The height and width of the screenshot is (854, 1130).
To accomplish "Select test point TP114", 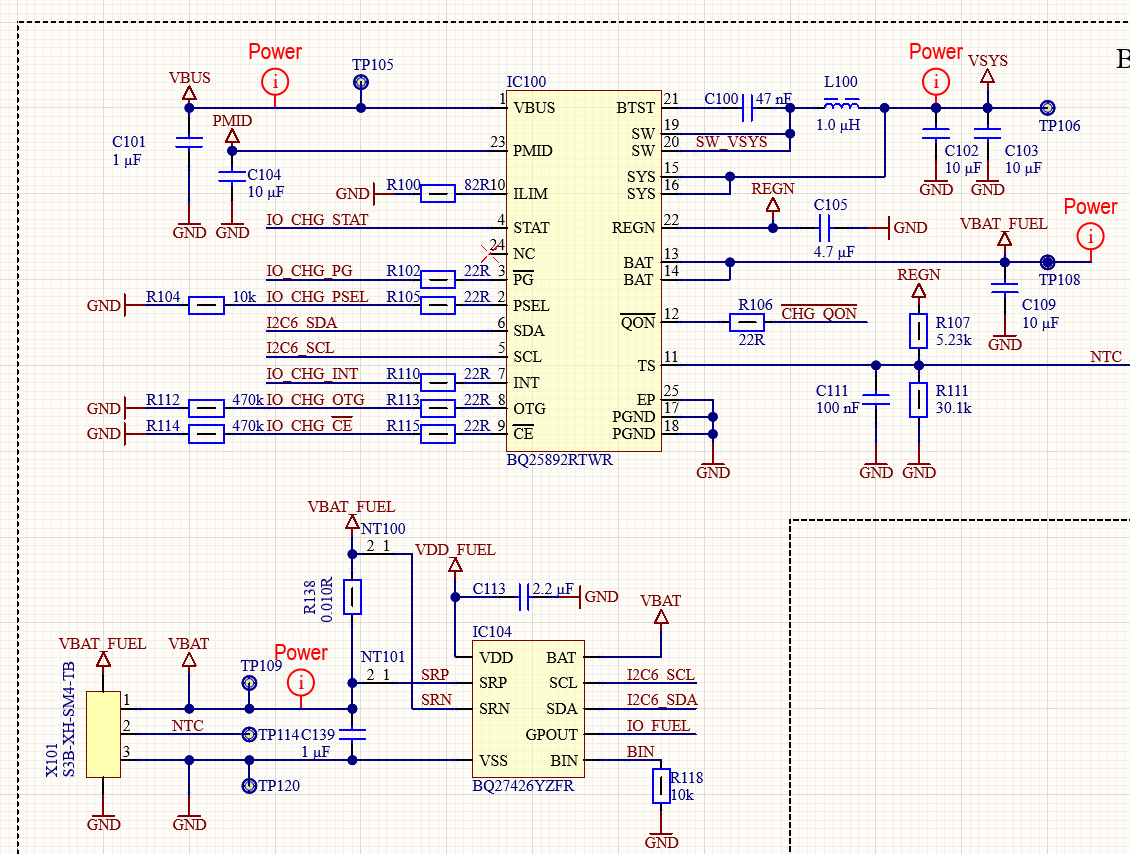I will pyautogui.click(x=249, y=734).
